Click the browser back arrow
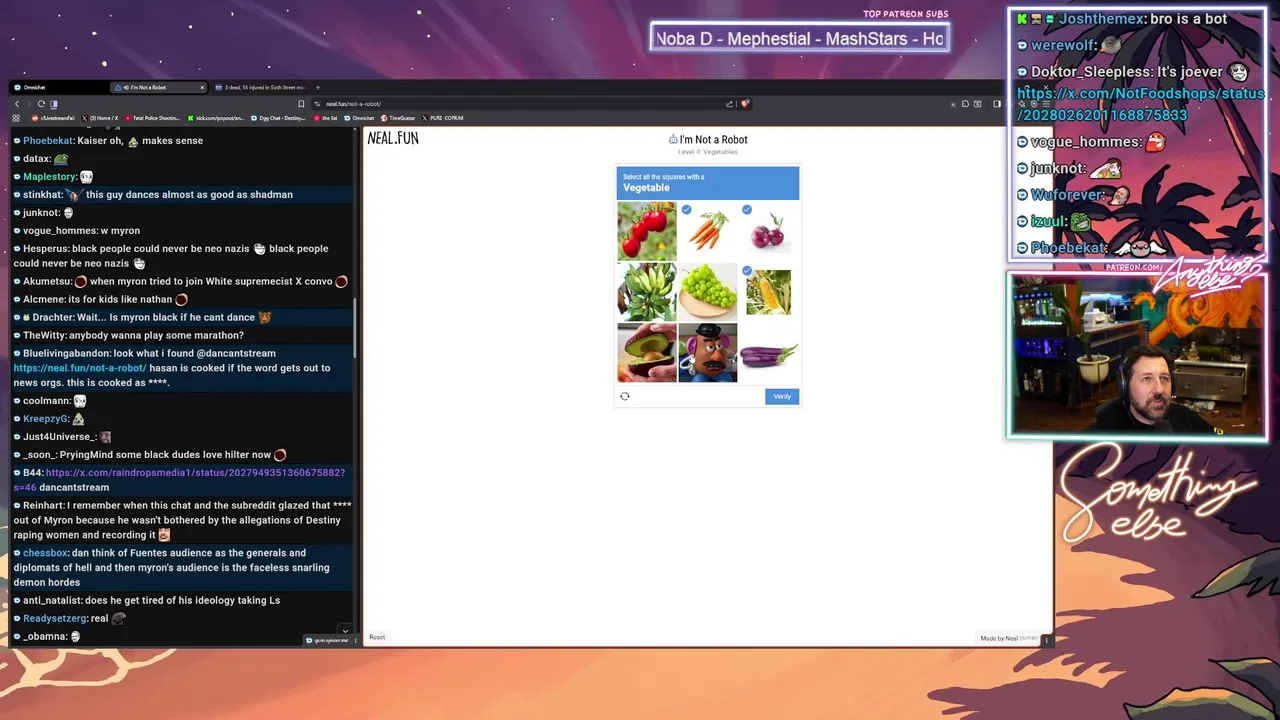 point(17,104)
